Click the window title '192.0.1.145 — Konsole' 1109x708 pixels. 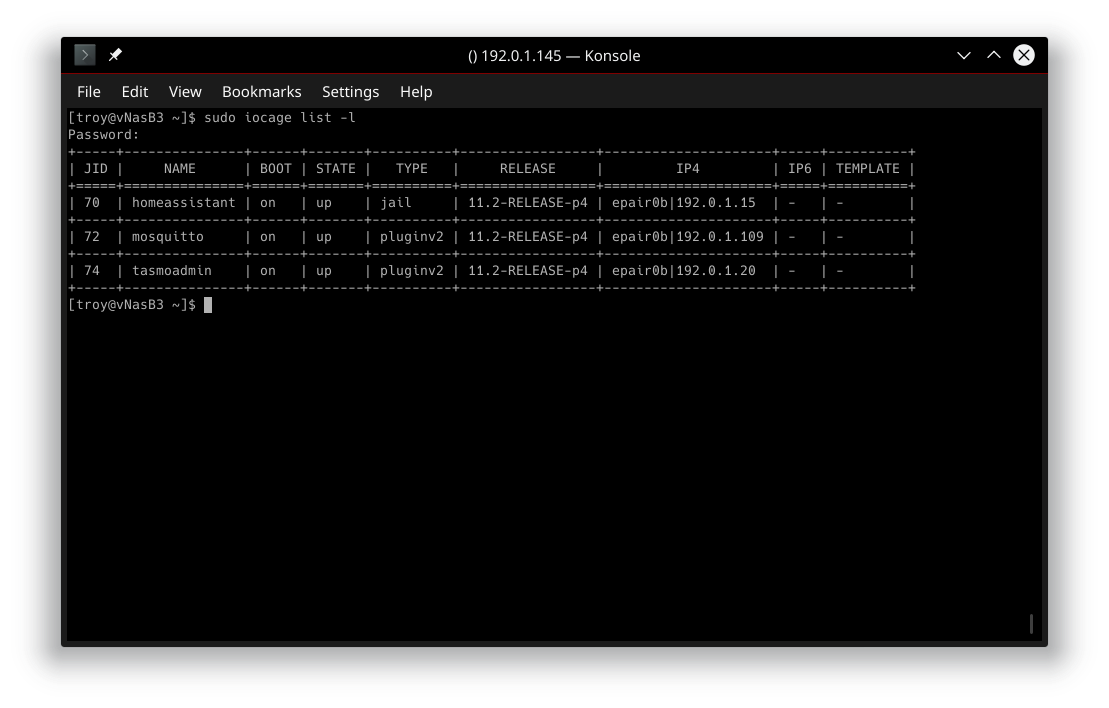[x=560, y=56]
